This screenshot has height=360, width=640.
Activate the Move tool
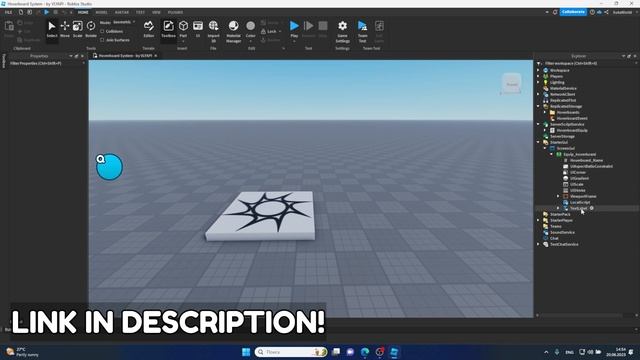click(65, 29)
